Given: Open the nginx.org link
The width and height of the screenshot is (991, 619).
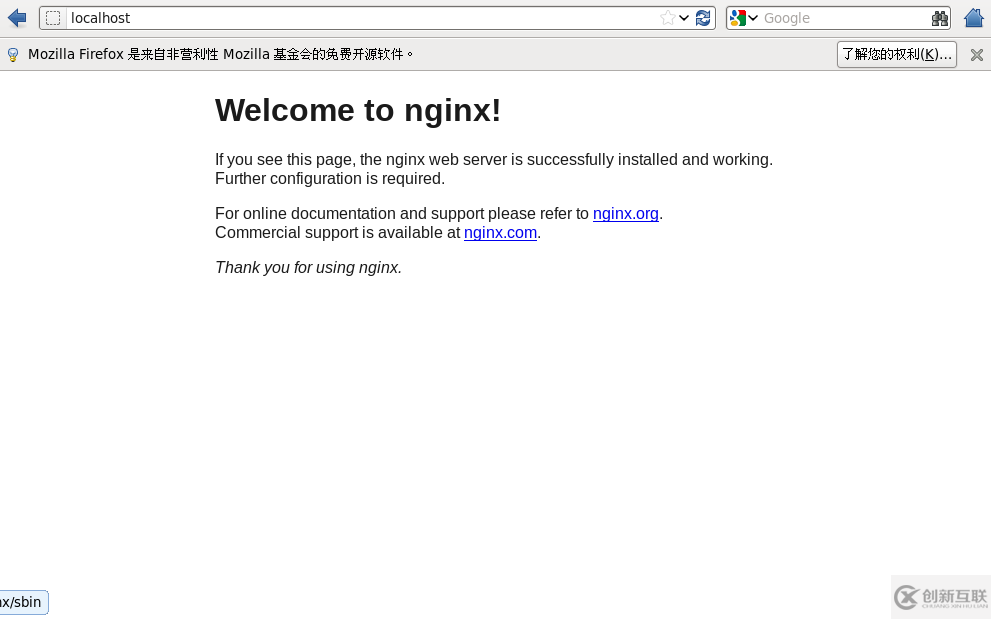Looking at the screenshot, I should click(x=626, y=214).
